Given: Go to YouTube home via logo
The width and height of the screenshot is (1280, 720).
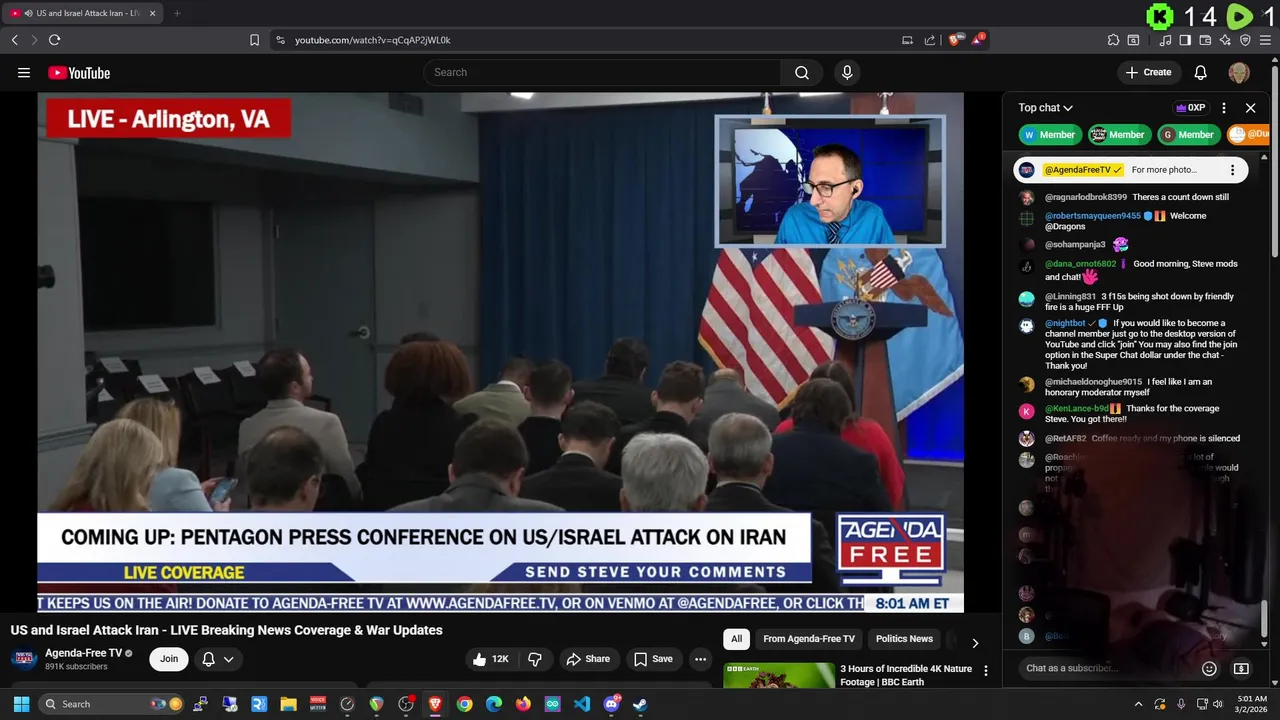Looking at the screenshot, I should pyautogui.click(x=79, y=72).
